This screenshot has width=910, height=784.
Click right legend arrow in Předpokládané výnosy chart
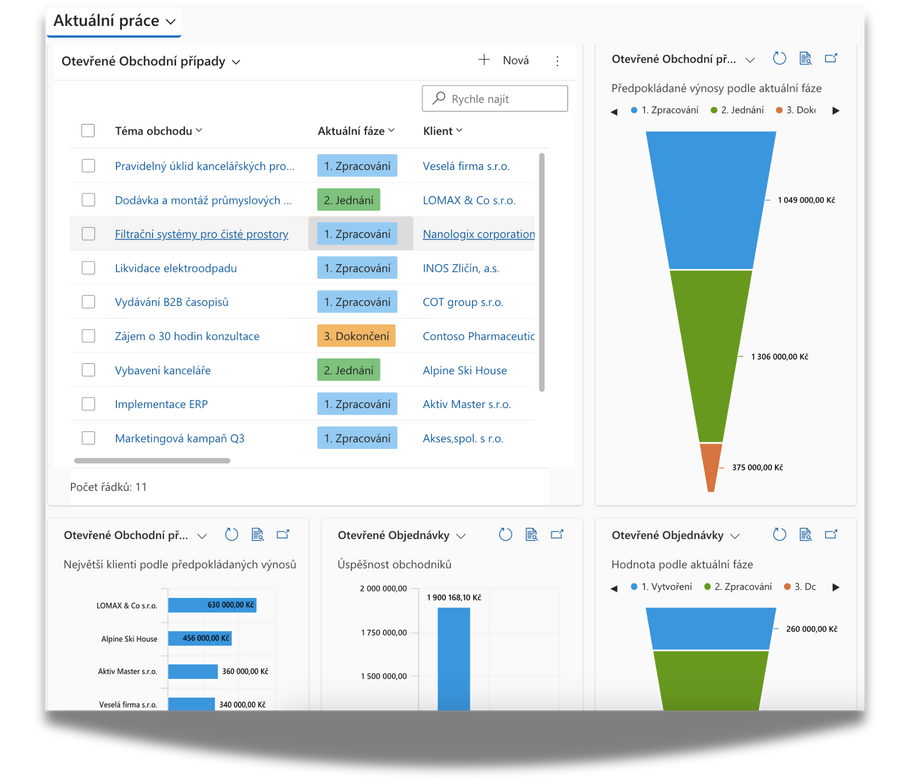(x=836, y=111)
